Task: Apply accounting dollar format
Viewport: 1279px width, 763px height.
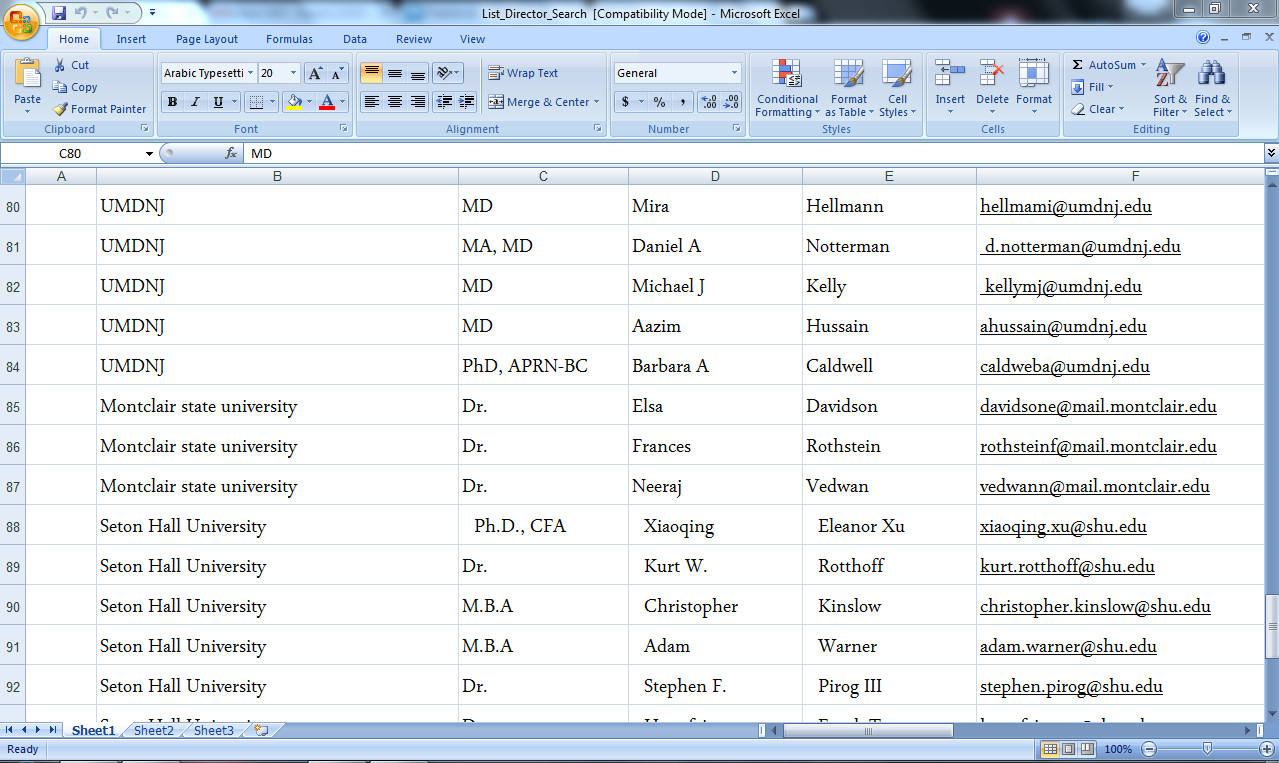Action: coord(626,102)
